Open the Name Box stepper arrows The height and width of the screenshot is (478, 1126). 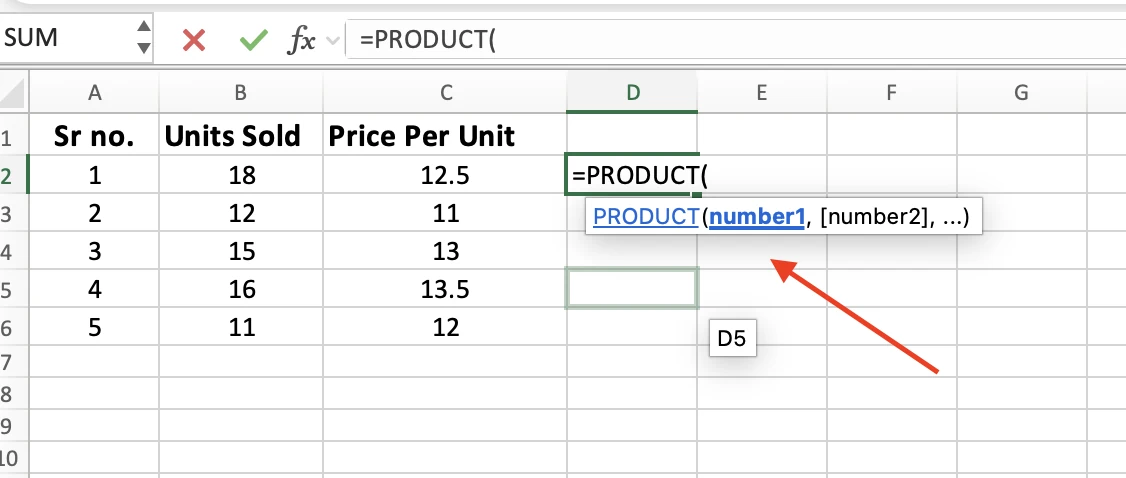click(x=144, y=37)
